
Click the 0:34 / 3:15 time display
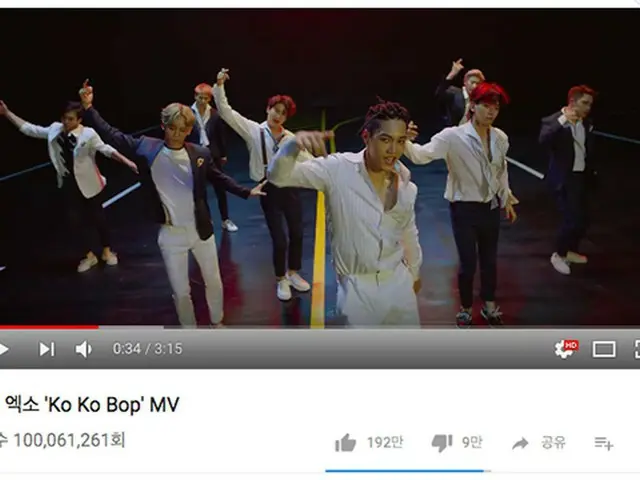click(148, 349)
